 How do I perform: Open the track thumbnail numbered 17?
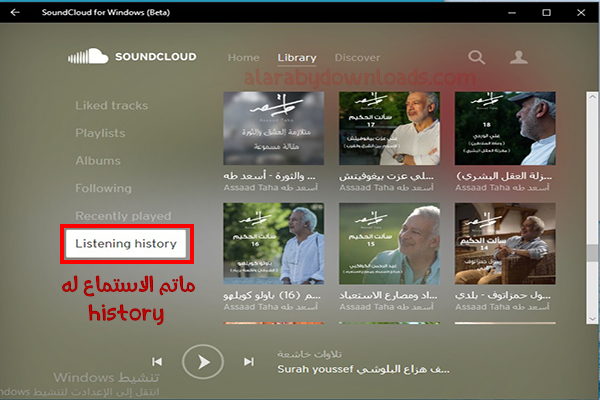pos(389,128)
